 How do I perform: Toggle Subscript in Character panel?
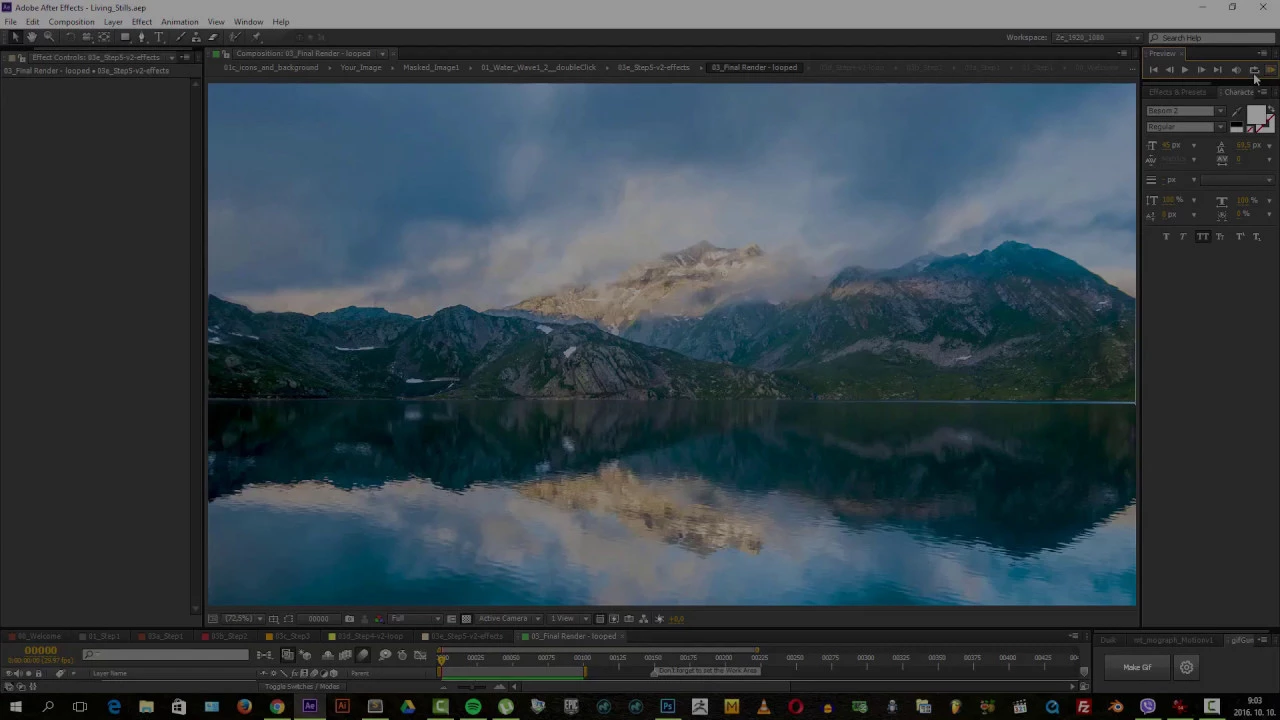(1257, 236)
